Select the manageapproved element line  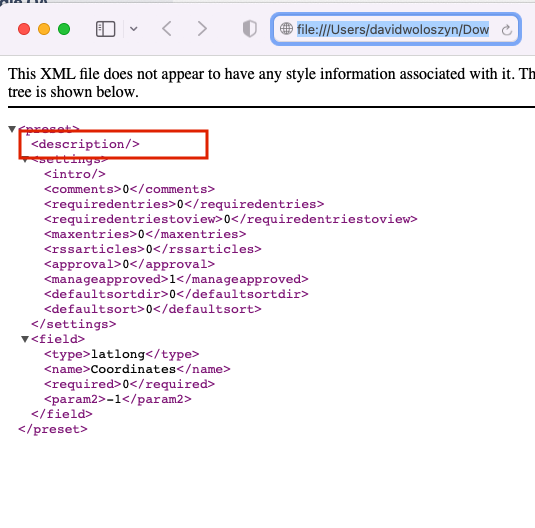176,279
